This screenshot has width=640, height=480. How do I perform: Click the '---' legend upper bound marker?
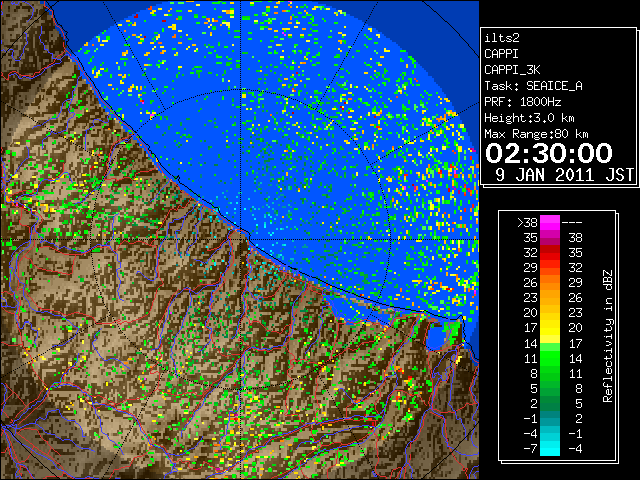pos(572,223)
